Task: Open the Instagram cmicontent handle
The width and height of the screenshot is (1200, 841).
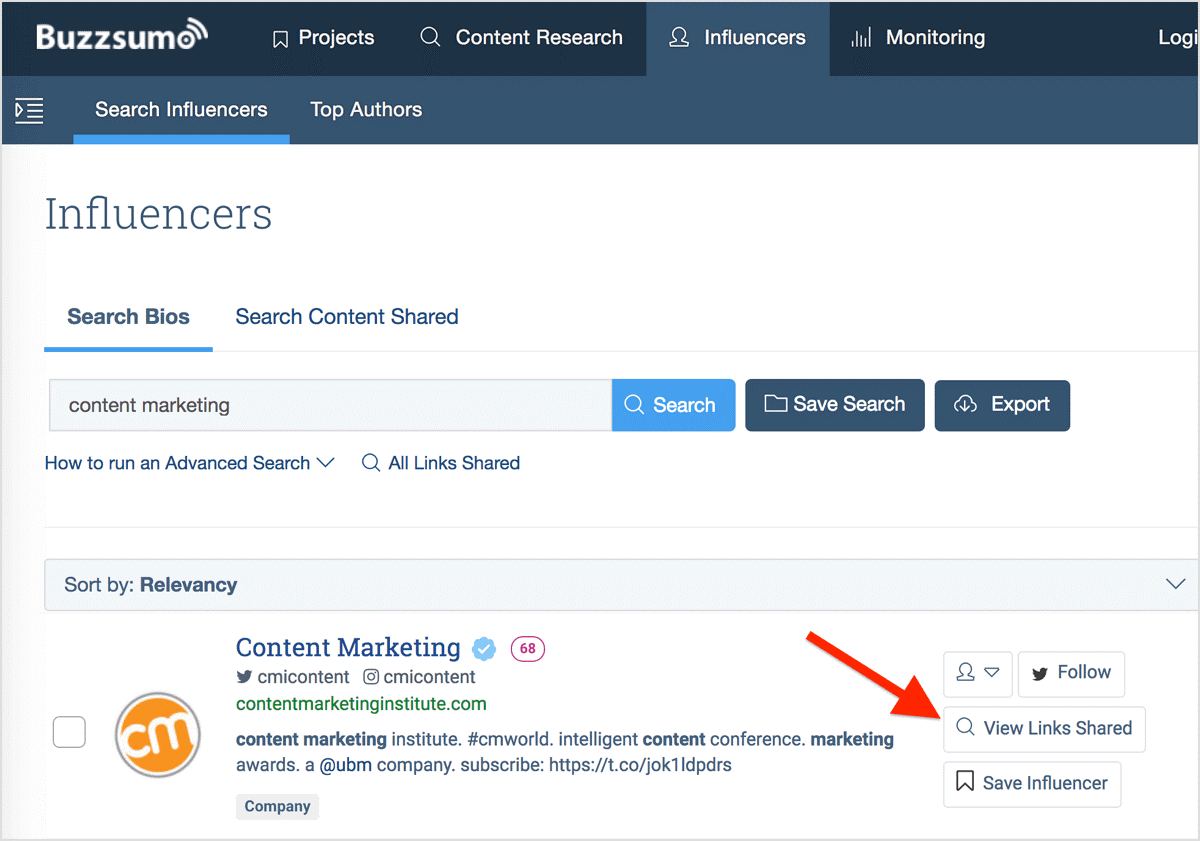Action: [419, 677]
